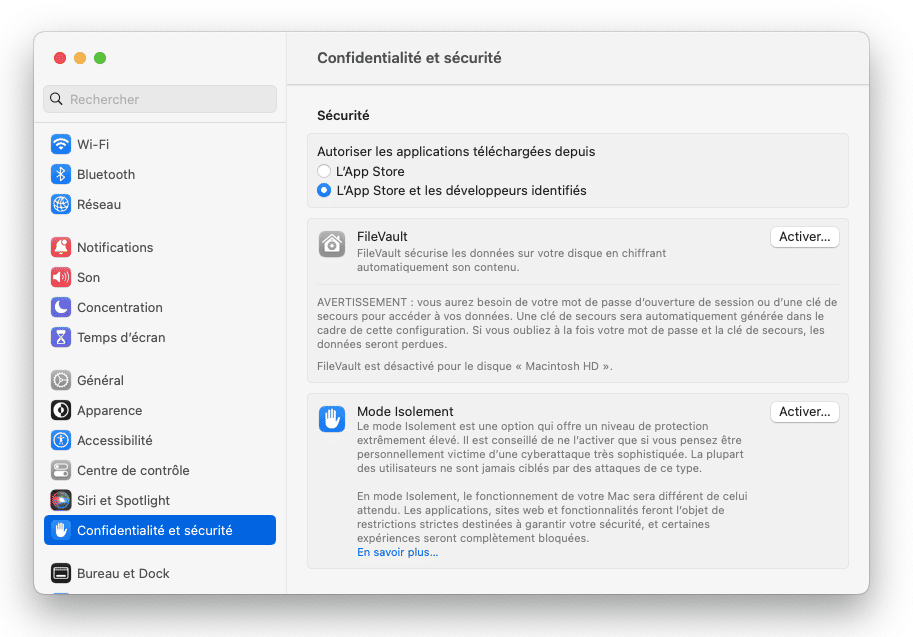The image size is (913, 637).
Task: Click paragraph starting En mode Isolement
Action: (x=552, y=517)
